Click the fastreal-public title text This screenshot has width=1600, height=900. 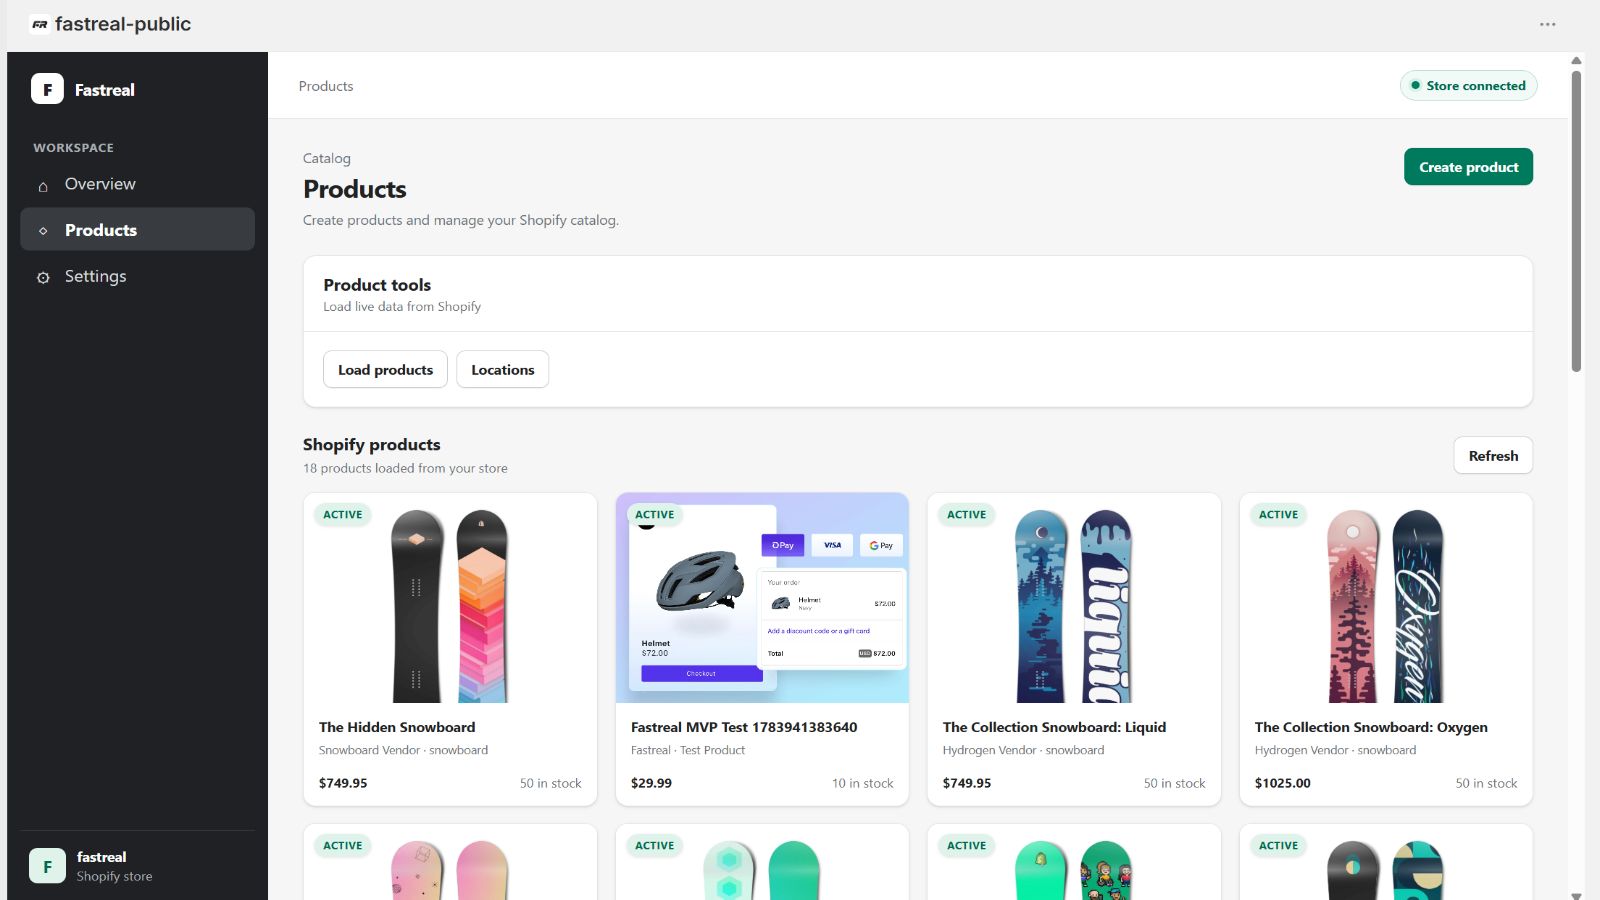coord(123,24)
